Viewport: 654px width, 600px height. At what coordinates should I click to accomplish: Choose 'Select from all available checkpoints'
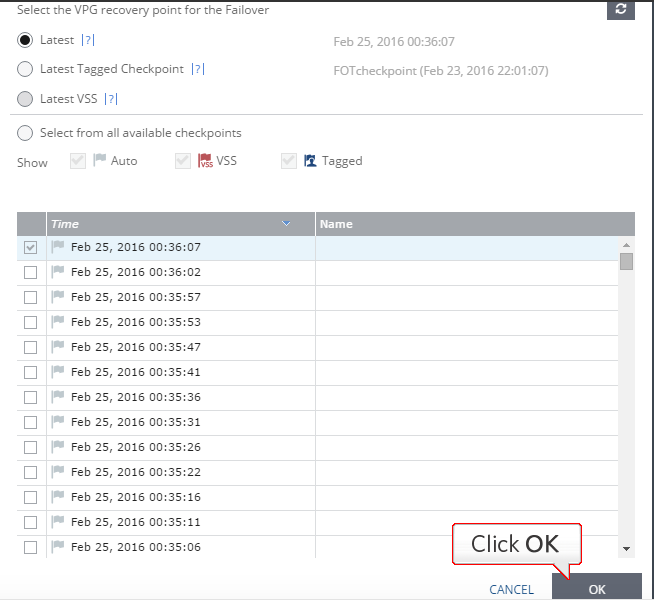(x=25, y=133)
